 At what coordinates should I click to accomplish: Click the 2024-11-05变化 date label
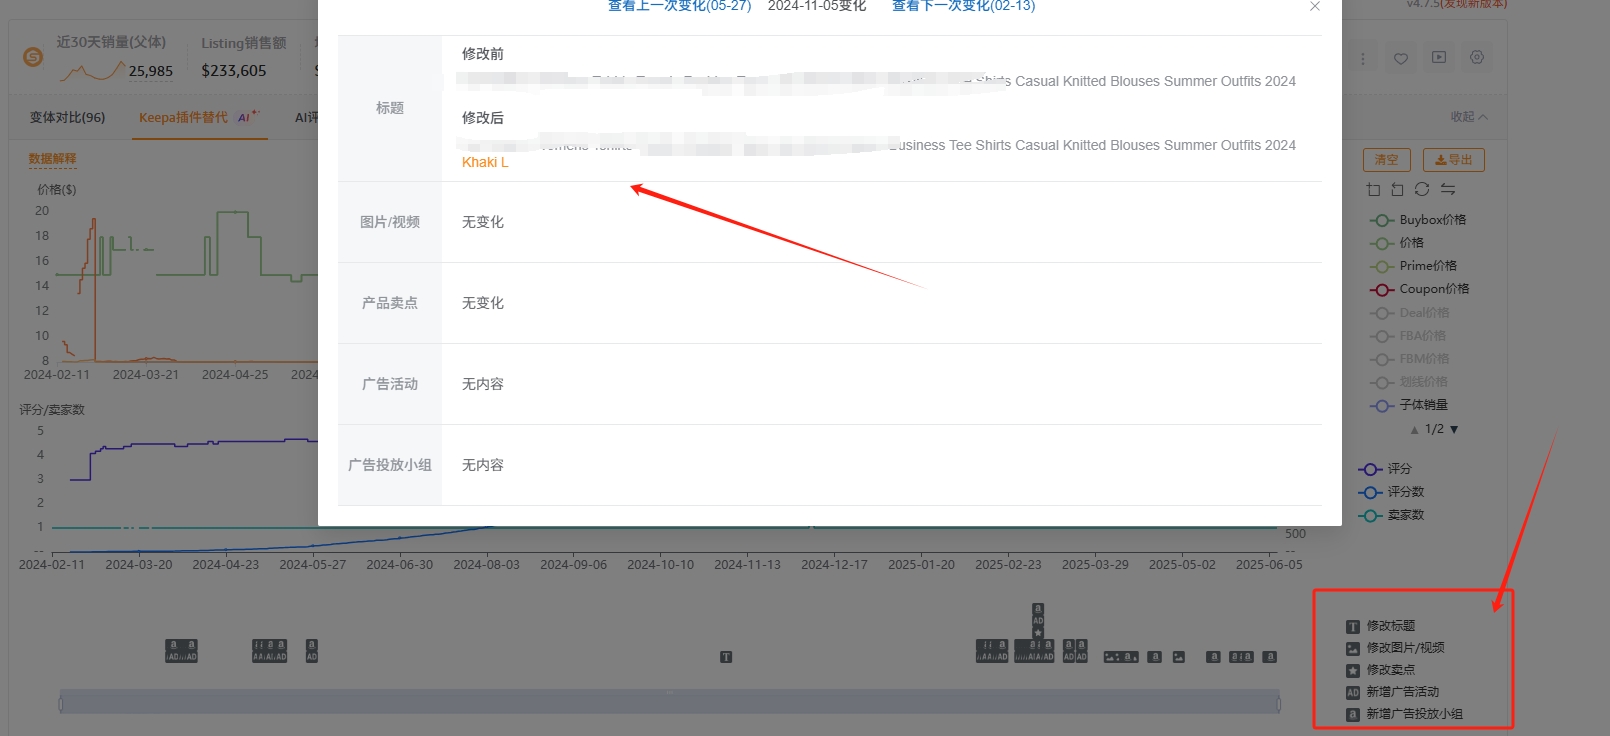click(817, 6)
